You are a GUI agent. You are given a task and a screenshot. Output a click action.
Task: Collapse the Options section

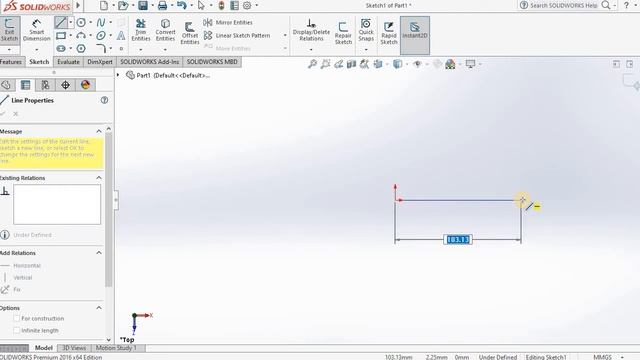click(99, 308)
